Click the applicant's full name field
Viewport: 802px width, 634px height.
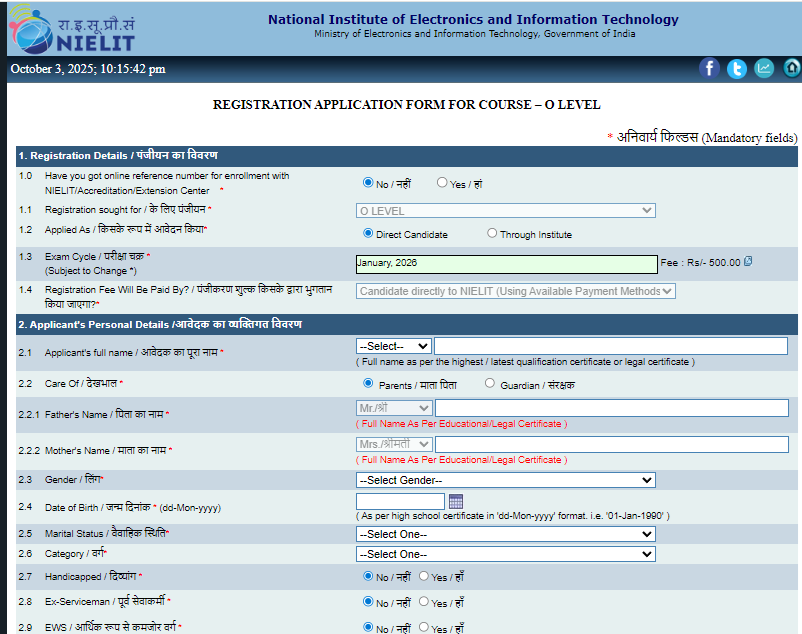pos(611,346)
